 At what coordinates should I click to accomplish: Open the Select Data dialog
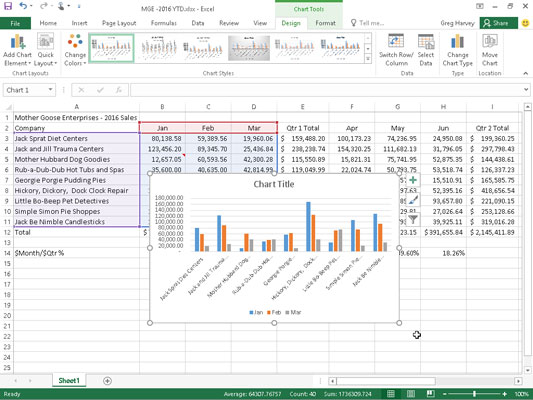pyautogui.click(x=426, y=50)
